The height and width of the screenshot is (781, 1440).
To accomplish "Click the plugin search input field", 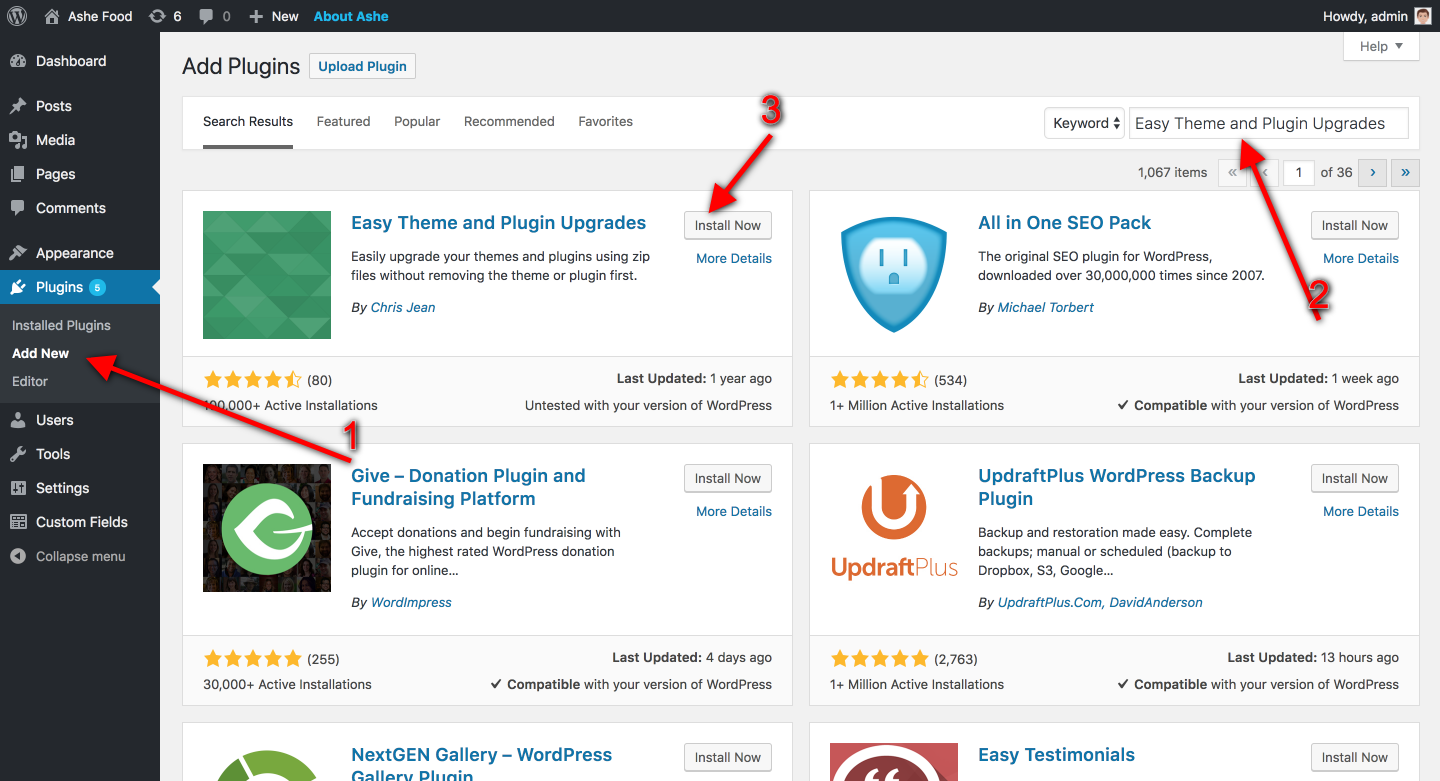I will (x=1268, y=123).
